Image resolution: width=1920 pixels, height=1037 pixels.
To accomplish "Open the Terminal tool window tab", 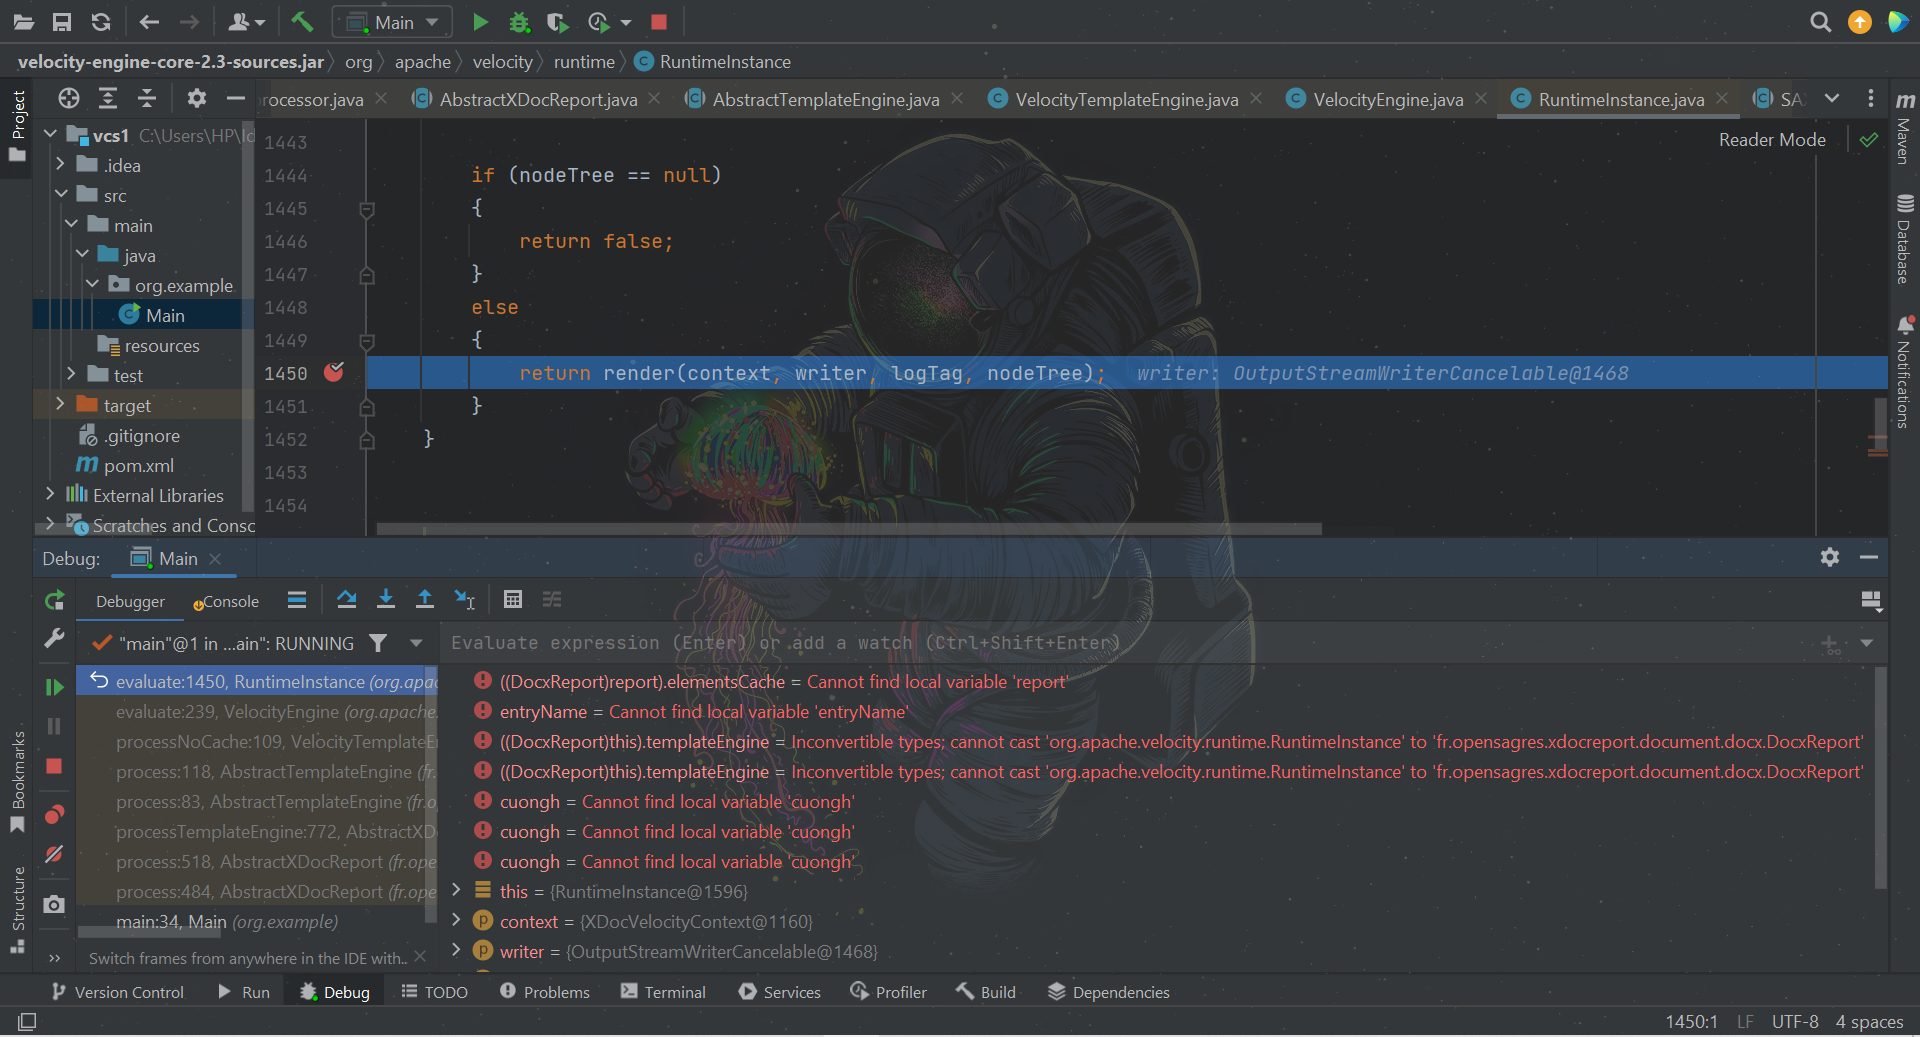I will pos(664,991).
